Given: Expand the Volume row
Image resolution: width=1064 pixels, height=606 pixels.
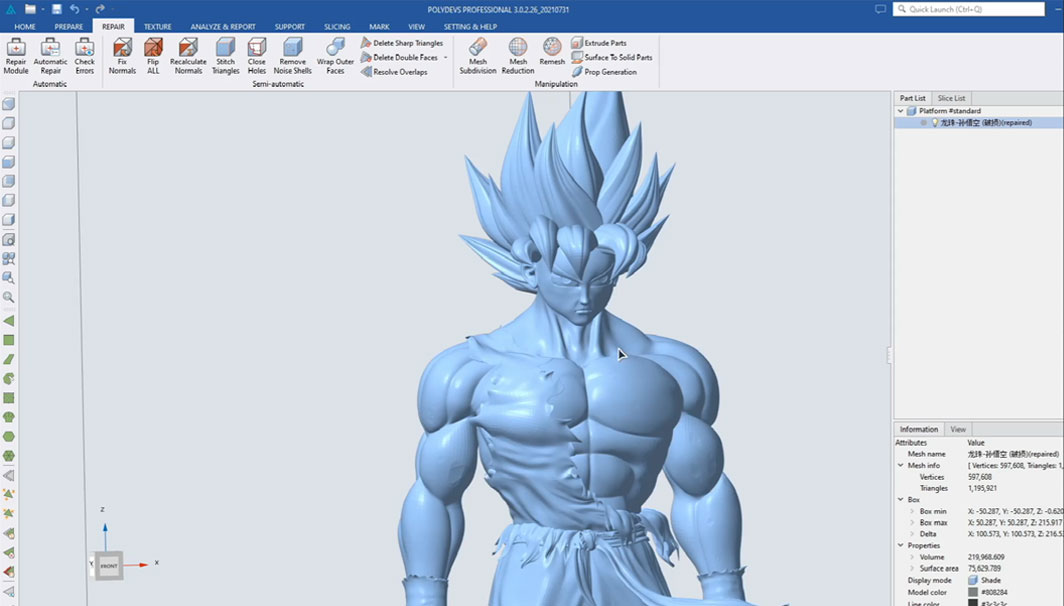Looking at the screenshot, I should [x=912, y=557].
